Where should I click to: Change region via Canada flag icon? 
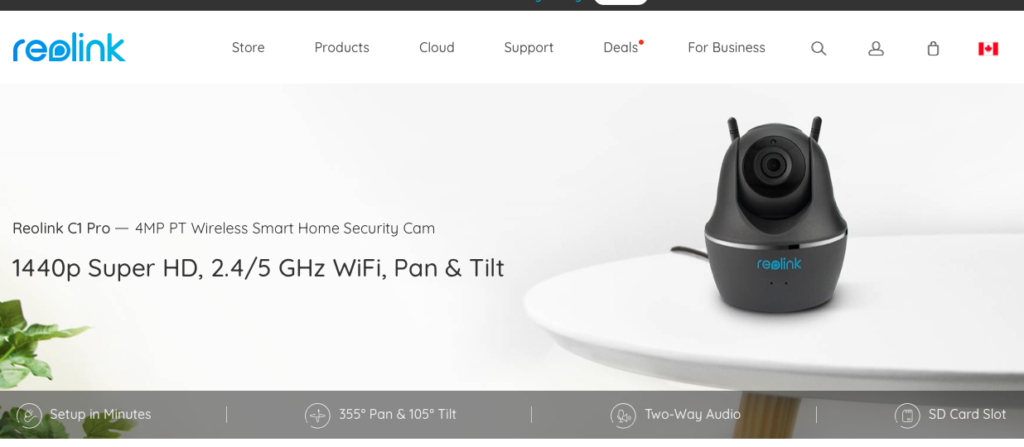pyautogui.click(x=987, y=48)
